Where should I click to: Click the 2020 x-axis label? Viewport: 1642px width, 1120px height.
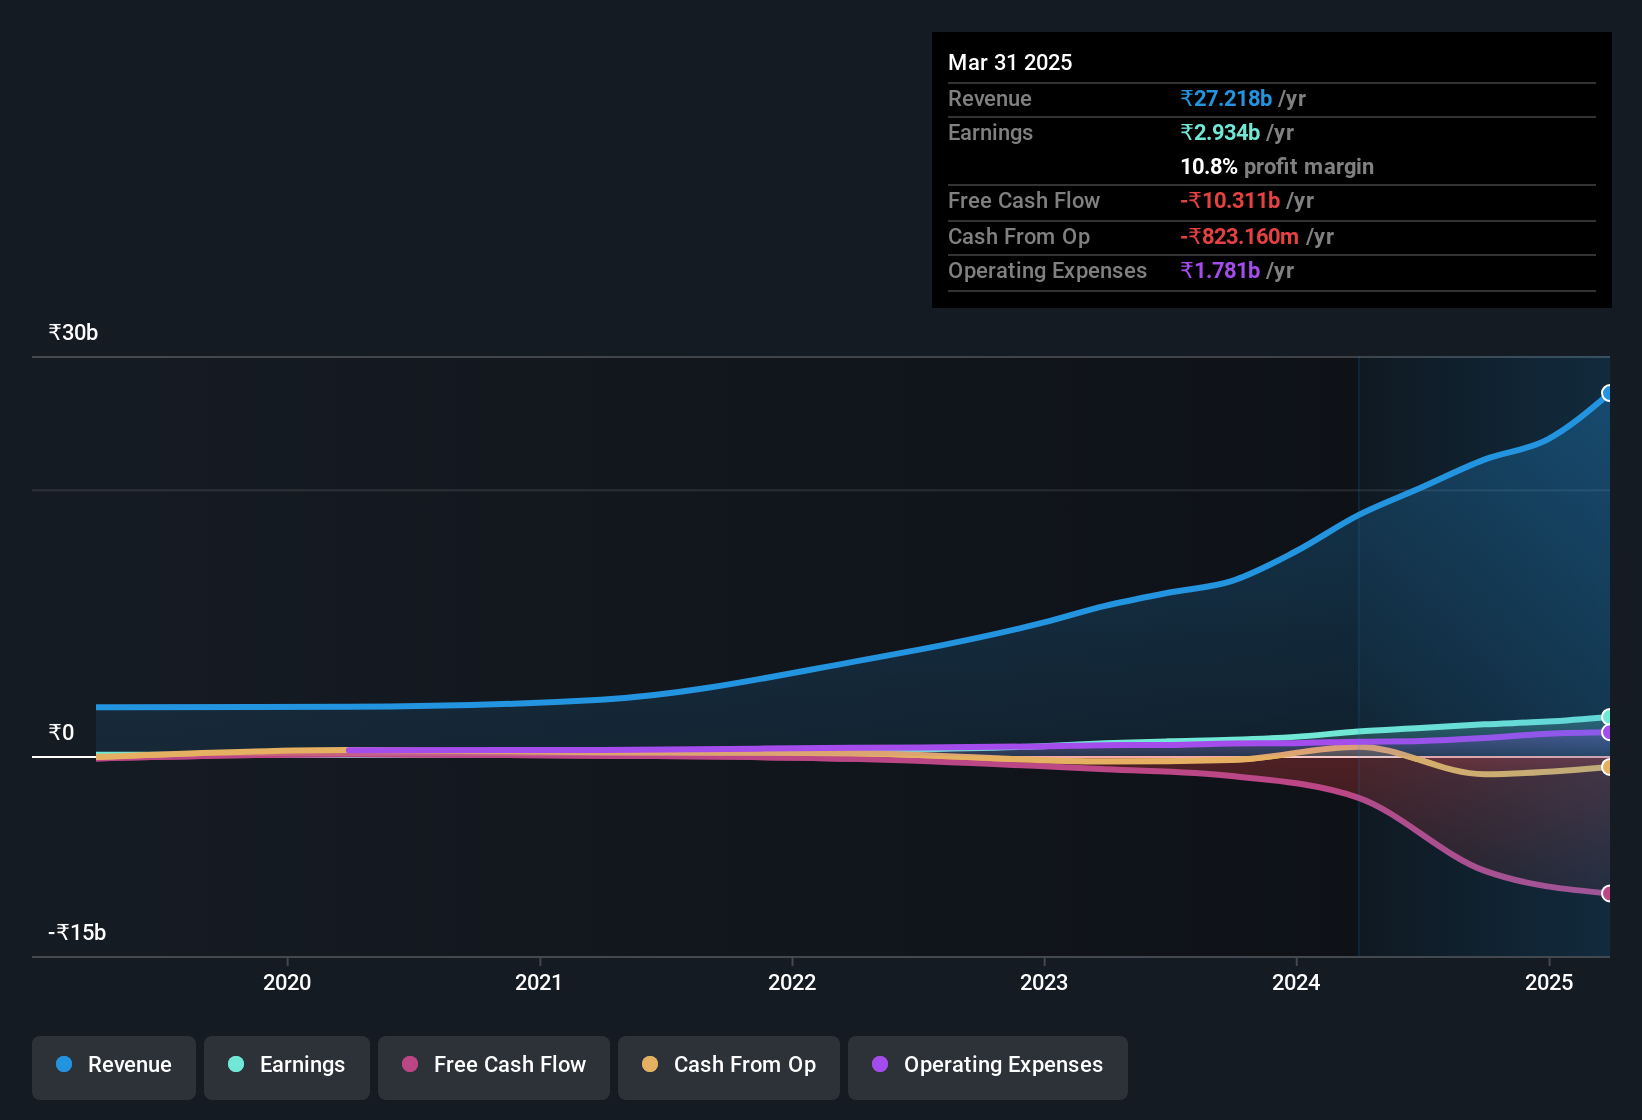pos(287,982)
